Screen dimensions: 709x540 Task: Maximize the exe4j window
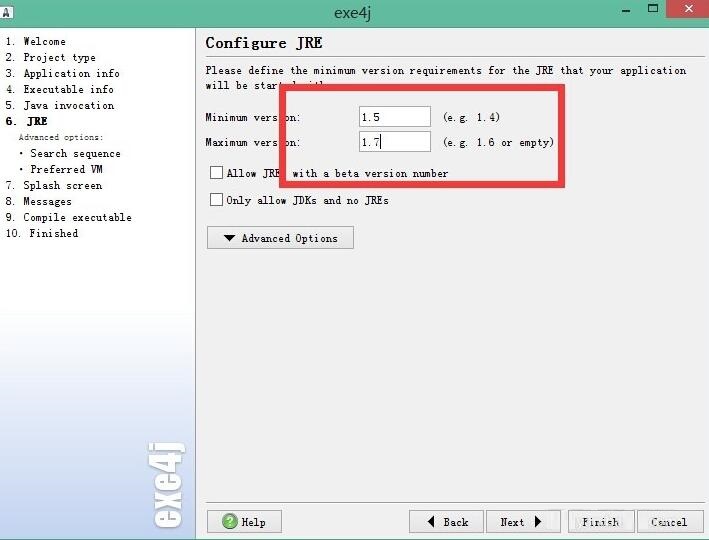click(x=653, y=9)
